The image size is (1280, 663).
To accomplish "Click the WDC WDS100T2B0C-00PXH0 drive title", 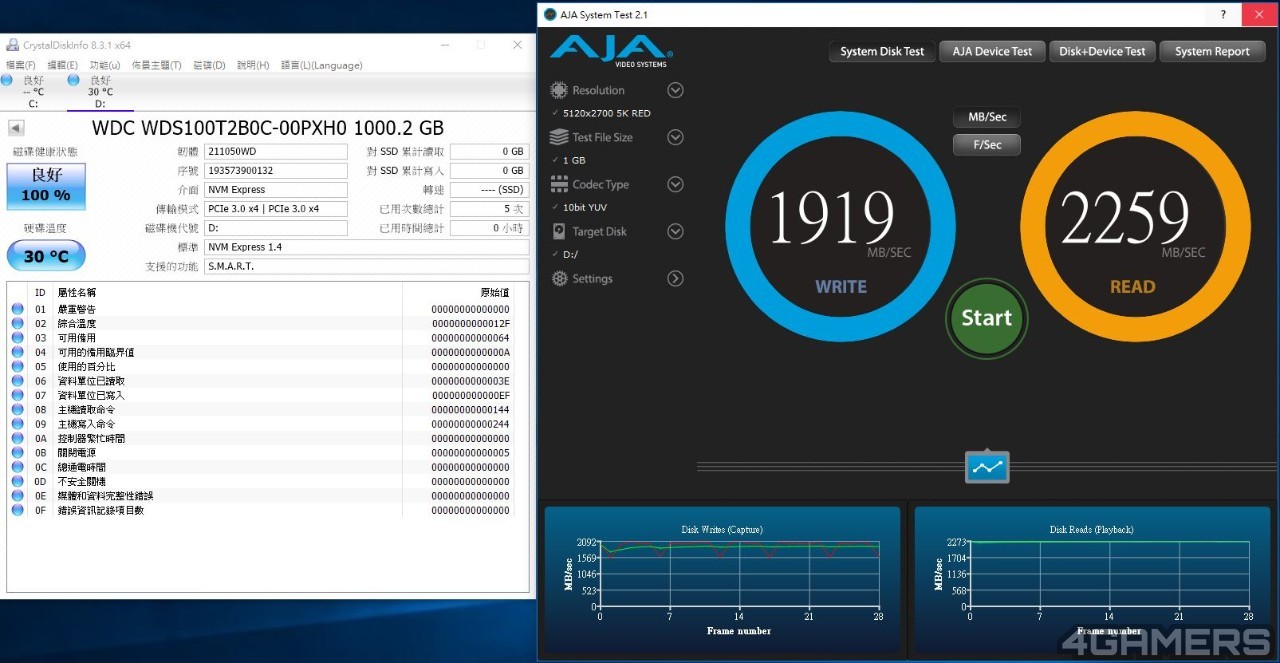I will [x=268, y=128].
